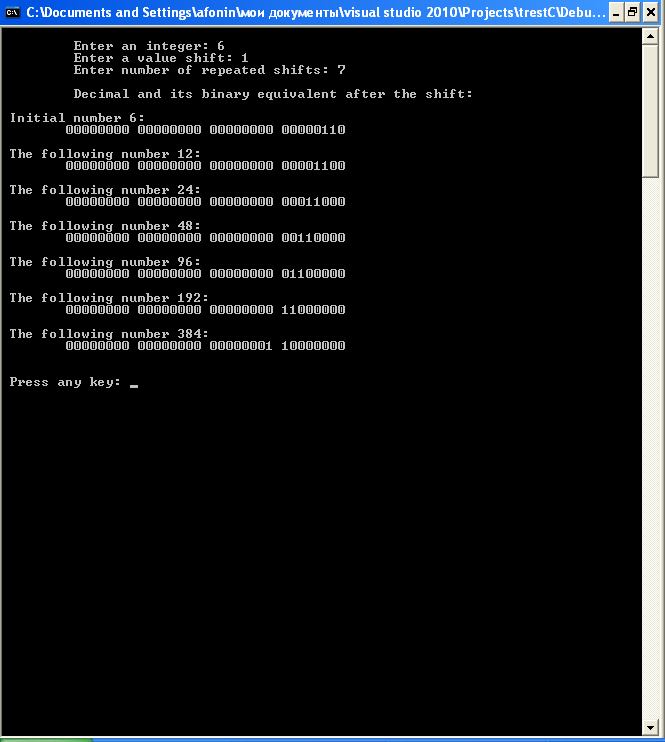The height and width of the screenshot is (742, 665).
Task: Click the 'Enter an integer: 6' line
Action: pos(149,46)
